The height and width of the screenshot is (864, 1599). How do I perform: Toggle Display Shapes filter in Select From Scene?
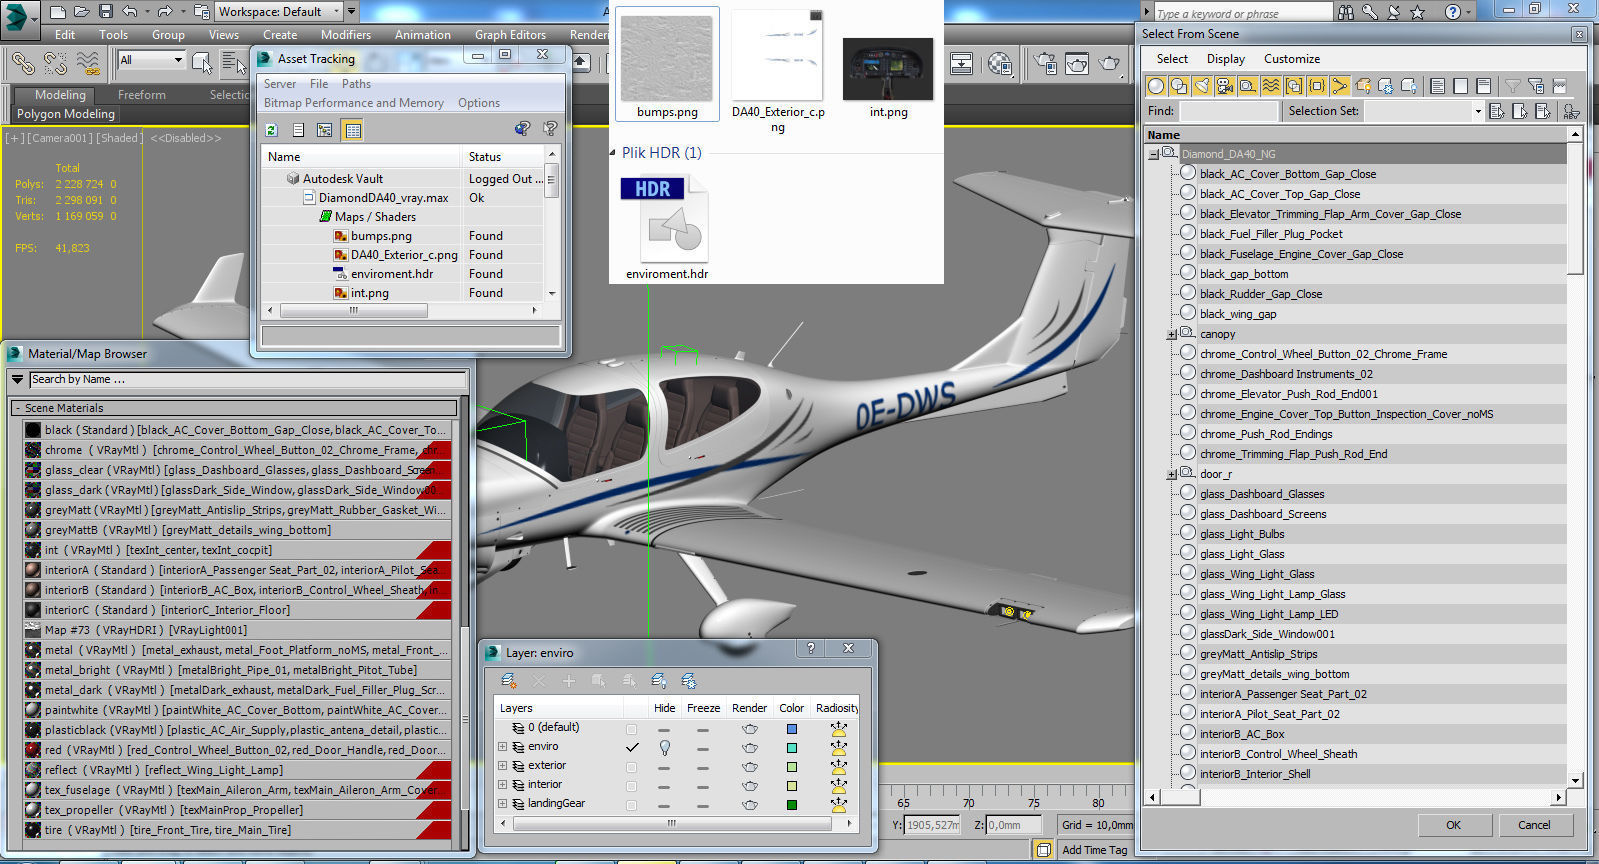1179,86
